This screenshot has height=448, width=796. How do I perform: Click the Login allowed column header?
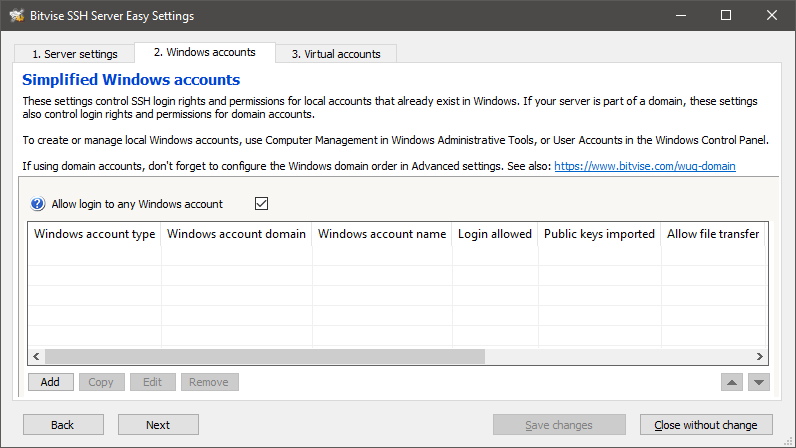[x=495, y=234]
